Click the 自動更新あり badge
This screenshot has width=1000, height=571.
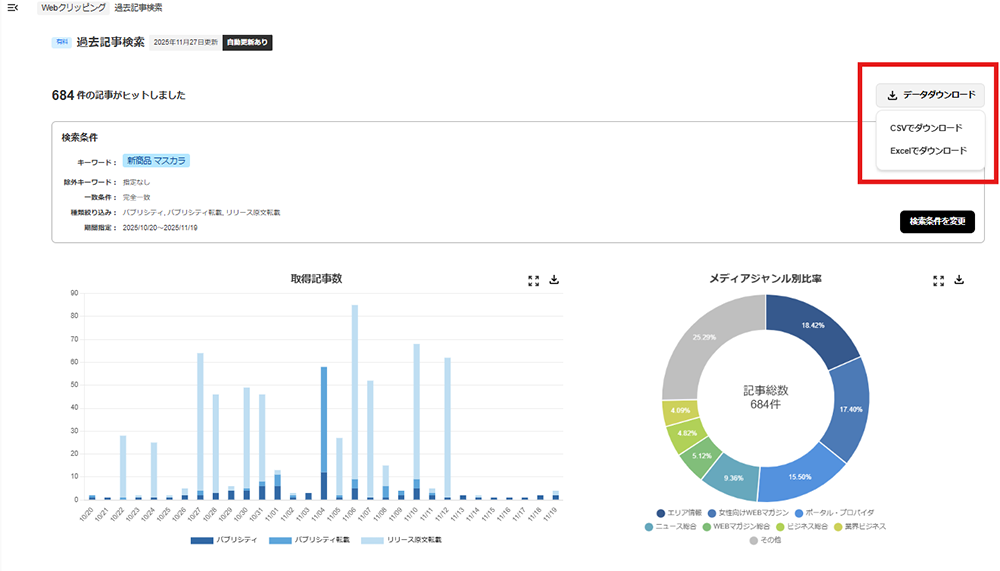pyautogui.click(x=247, y=43)
